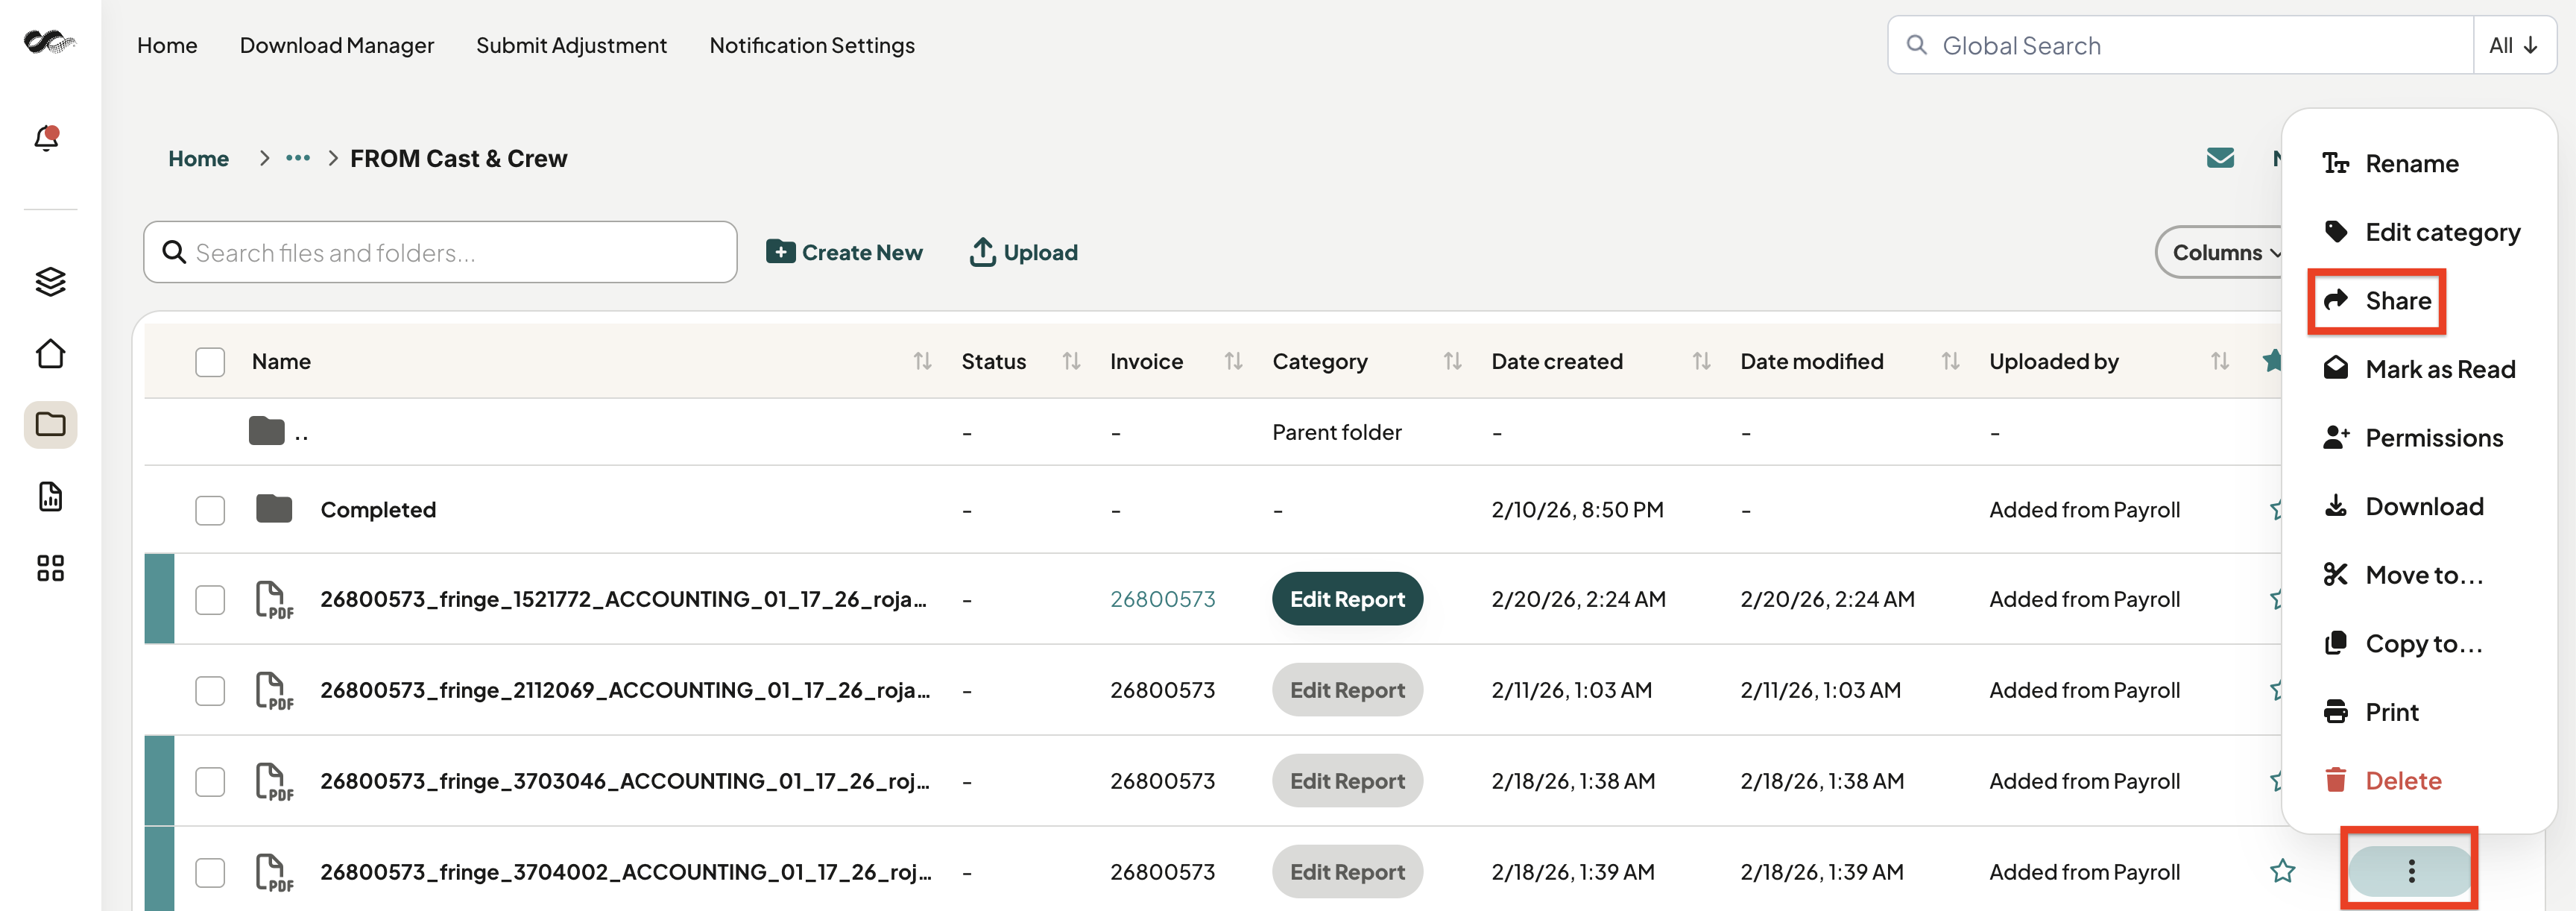The image size is (2576, 911).
Task: Click the company logo icon
Action: point(49,42)
